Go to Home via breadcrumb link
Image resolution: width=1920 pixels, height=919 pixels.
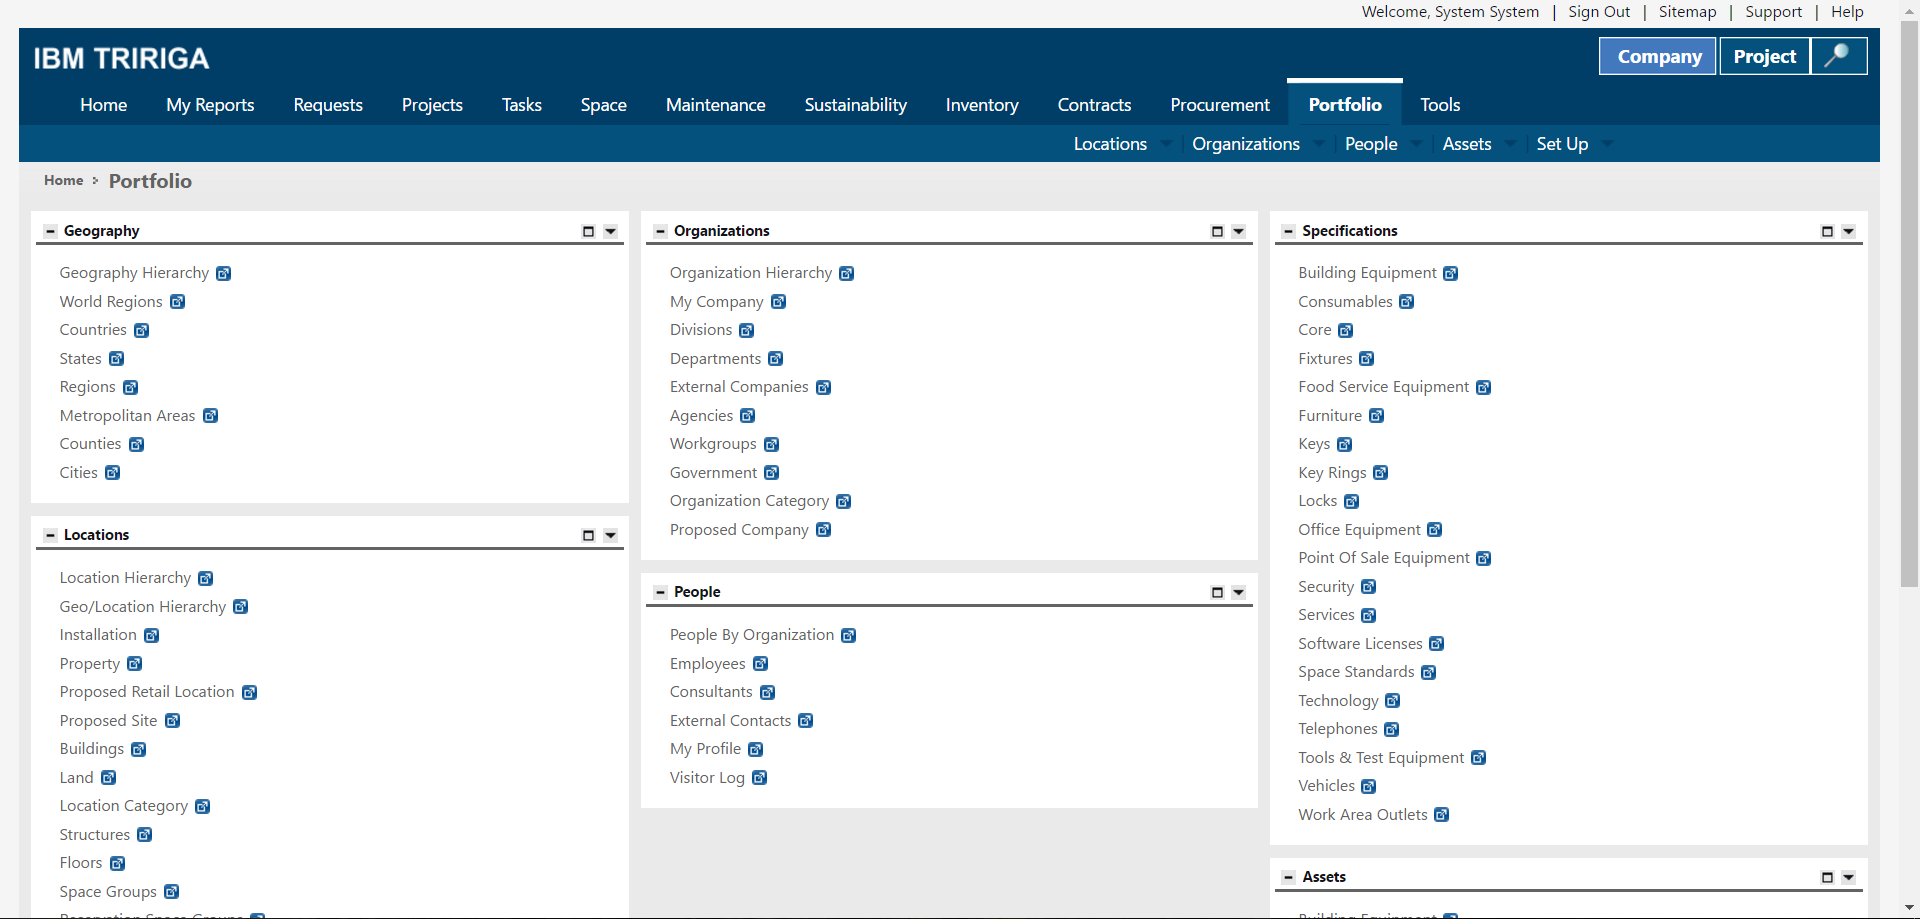[x=64, y=180]
